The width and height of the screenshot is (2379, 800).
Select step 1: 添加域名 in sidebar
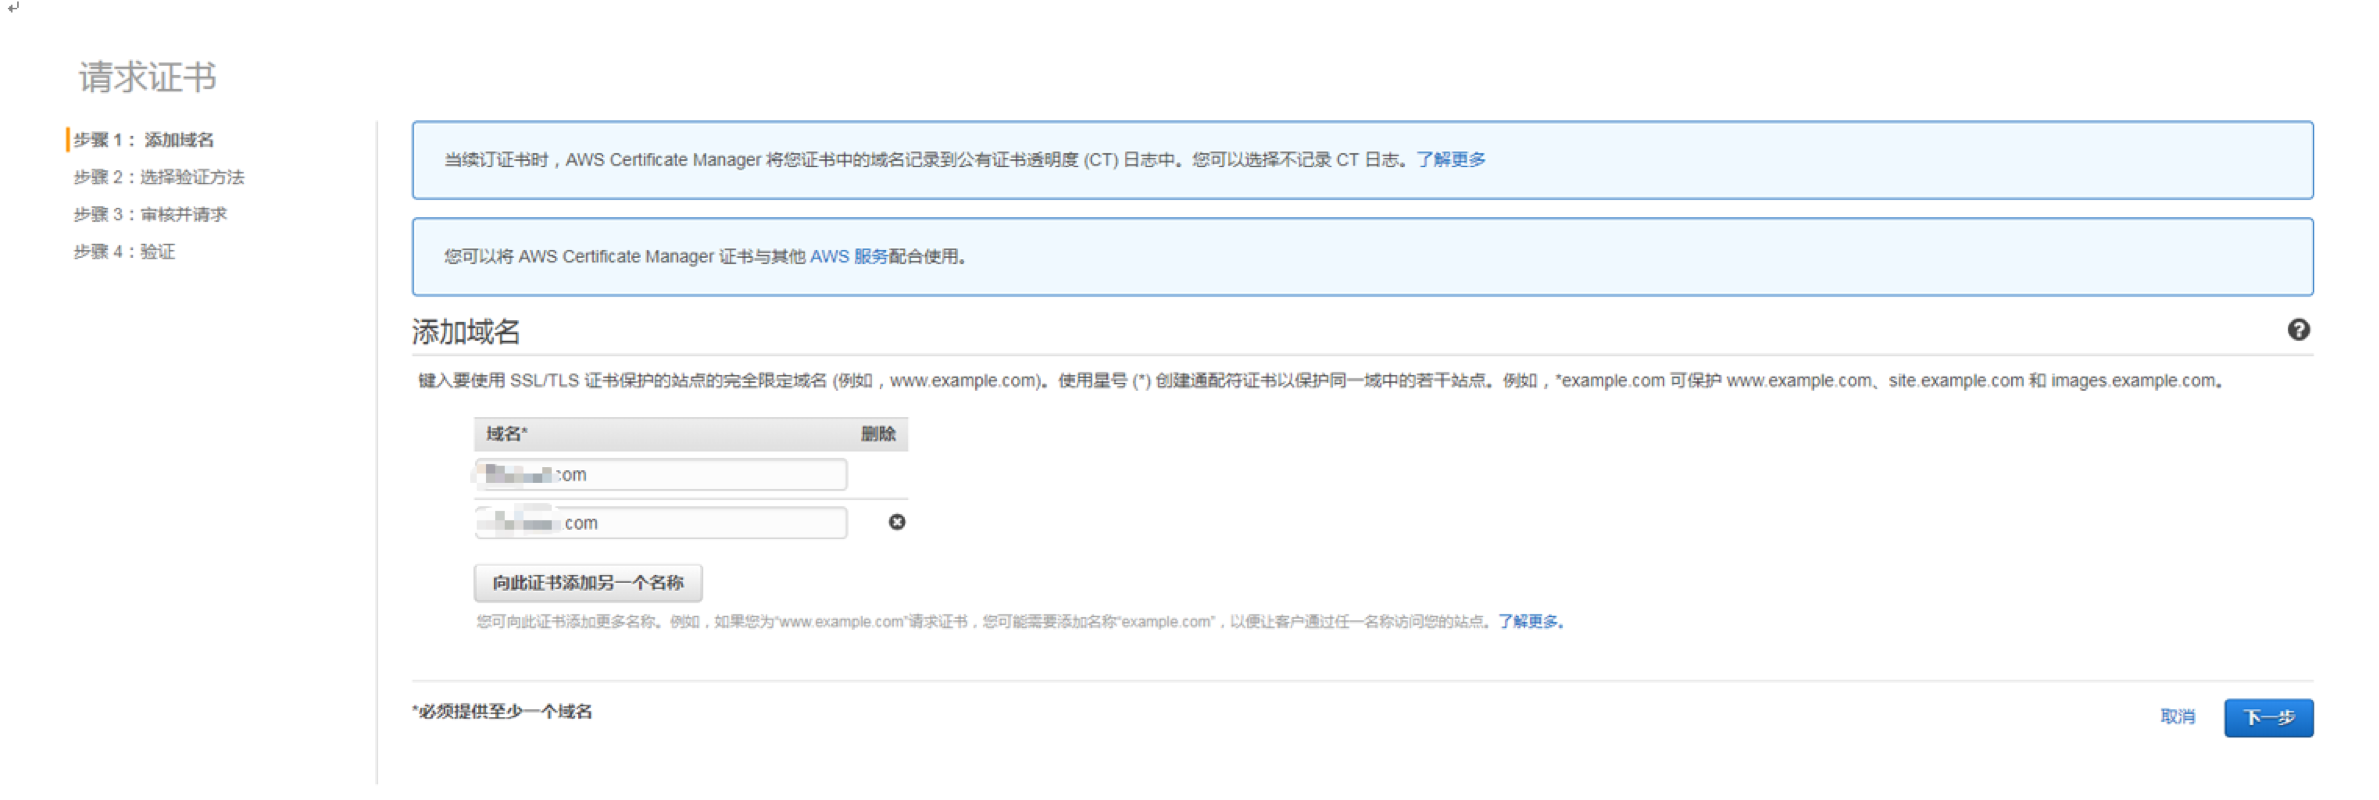pos(143,140)
